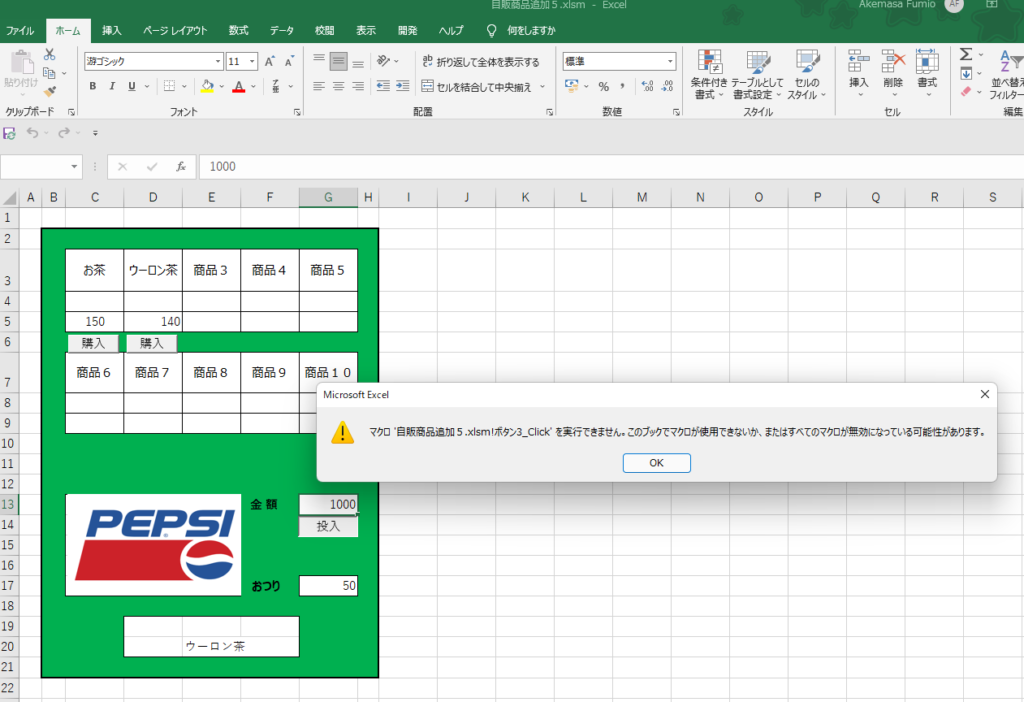Open the 数式 (Formulas) ribbon tab
Screen dimensions: 1024x702
[238, 31]
